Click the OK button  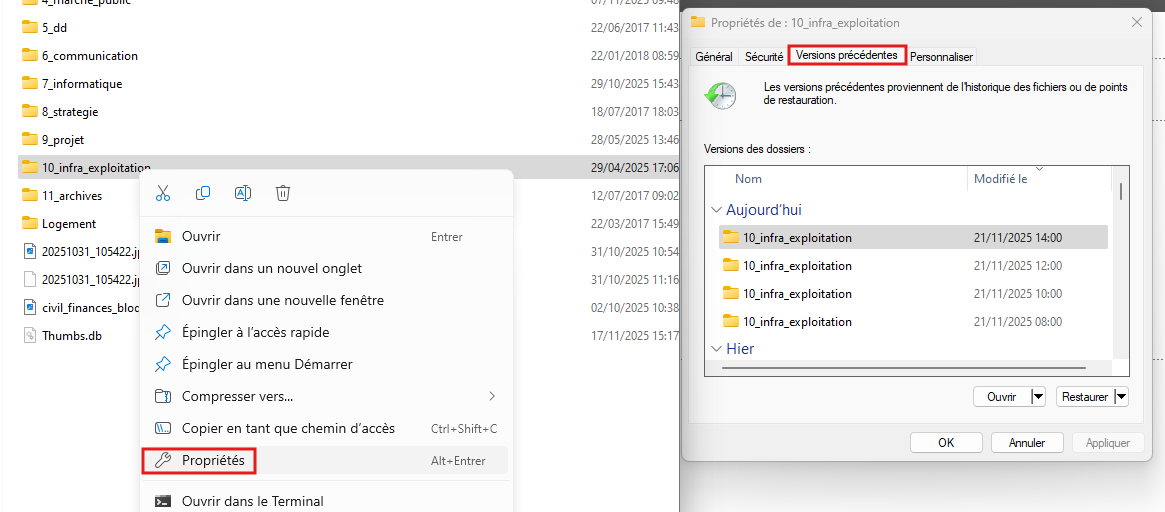[x=946, y=442]
